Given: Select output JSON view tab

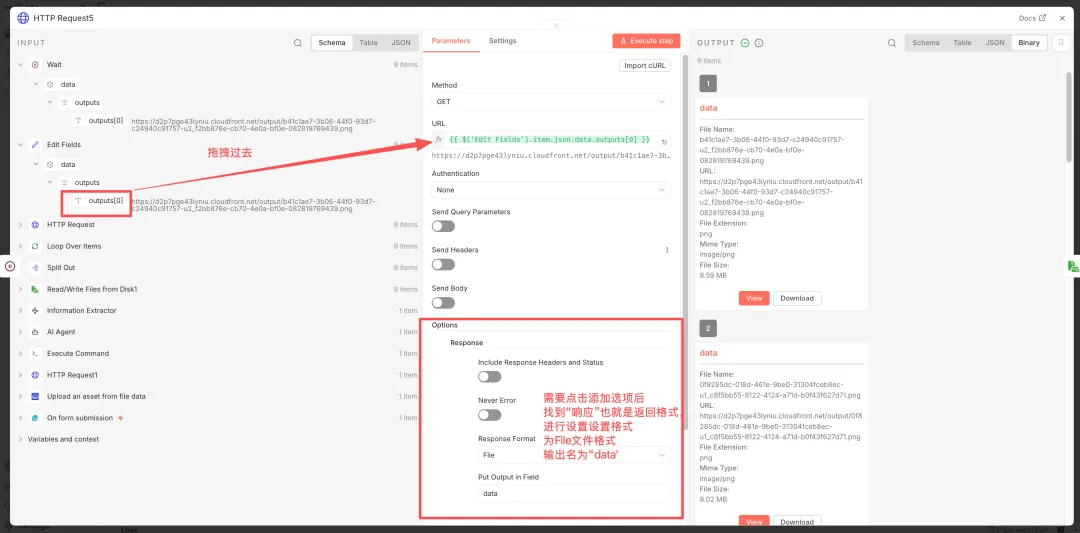Looking at the screenshot, I should click(x=995, y=43).
